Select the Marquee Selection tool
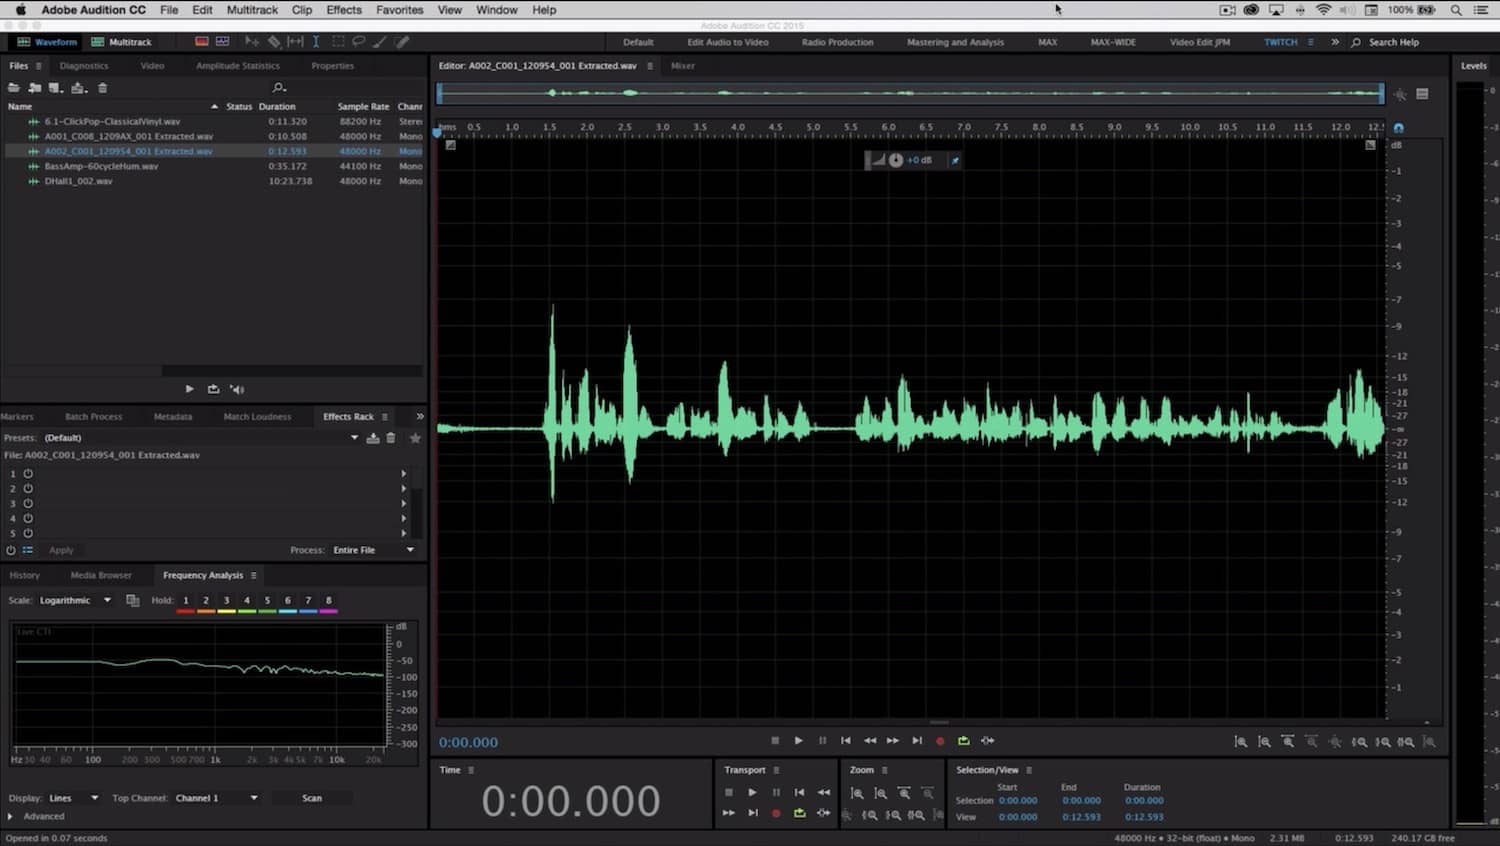The width and height of the screenshot is (1500, 846). point(338,41)
